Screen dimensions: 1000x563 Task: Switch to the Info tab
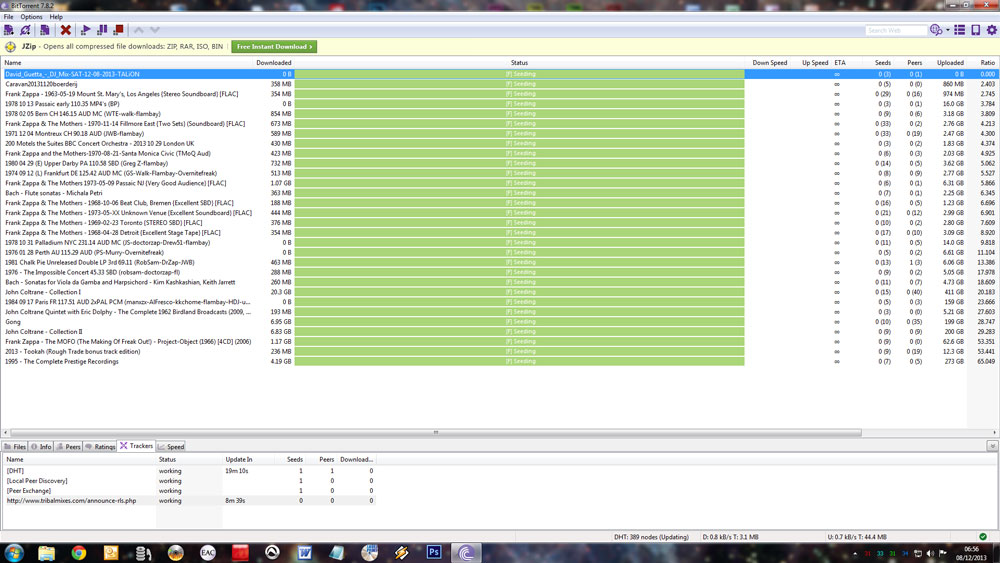coord(41,446)
